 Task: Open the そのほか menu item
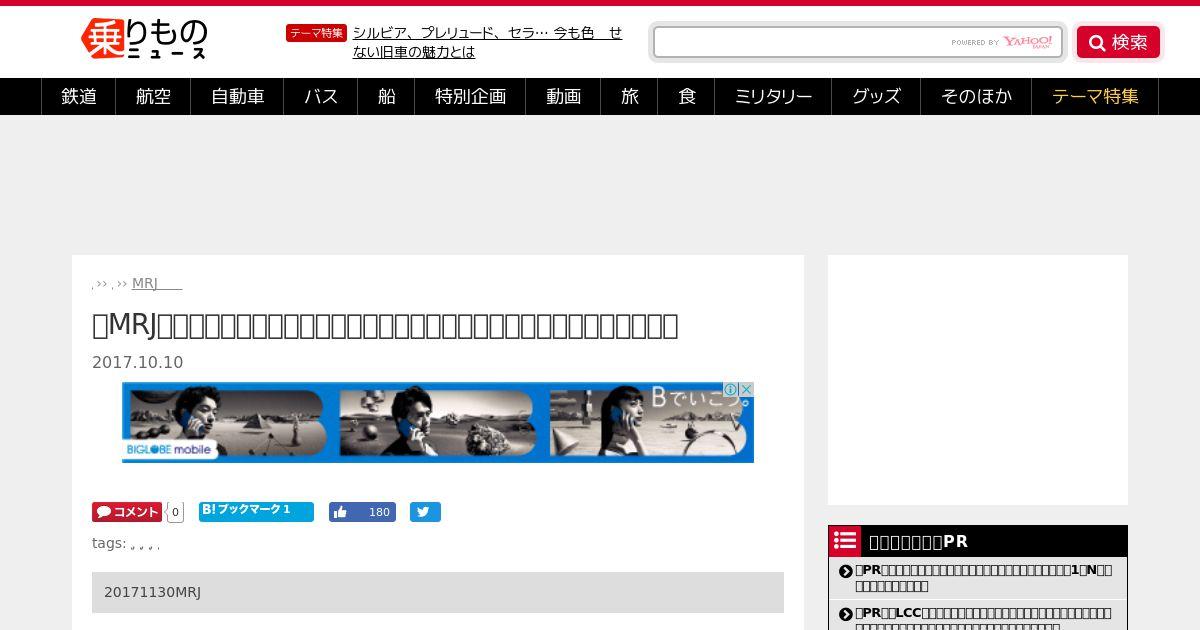click(976, 96)
